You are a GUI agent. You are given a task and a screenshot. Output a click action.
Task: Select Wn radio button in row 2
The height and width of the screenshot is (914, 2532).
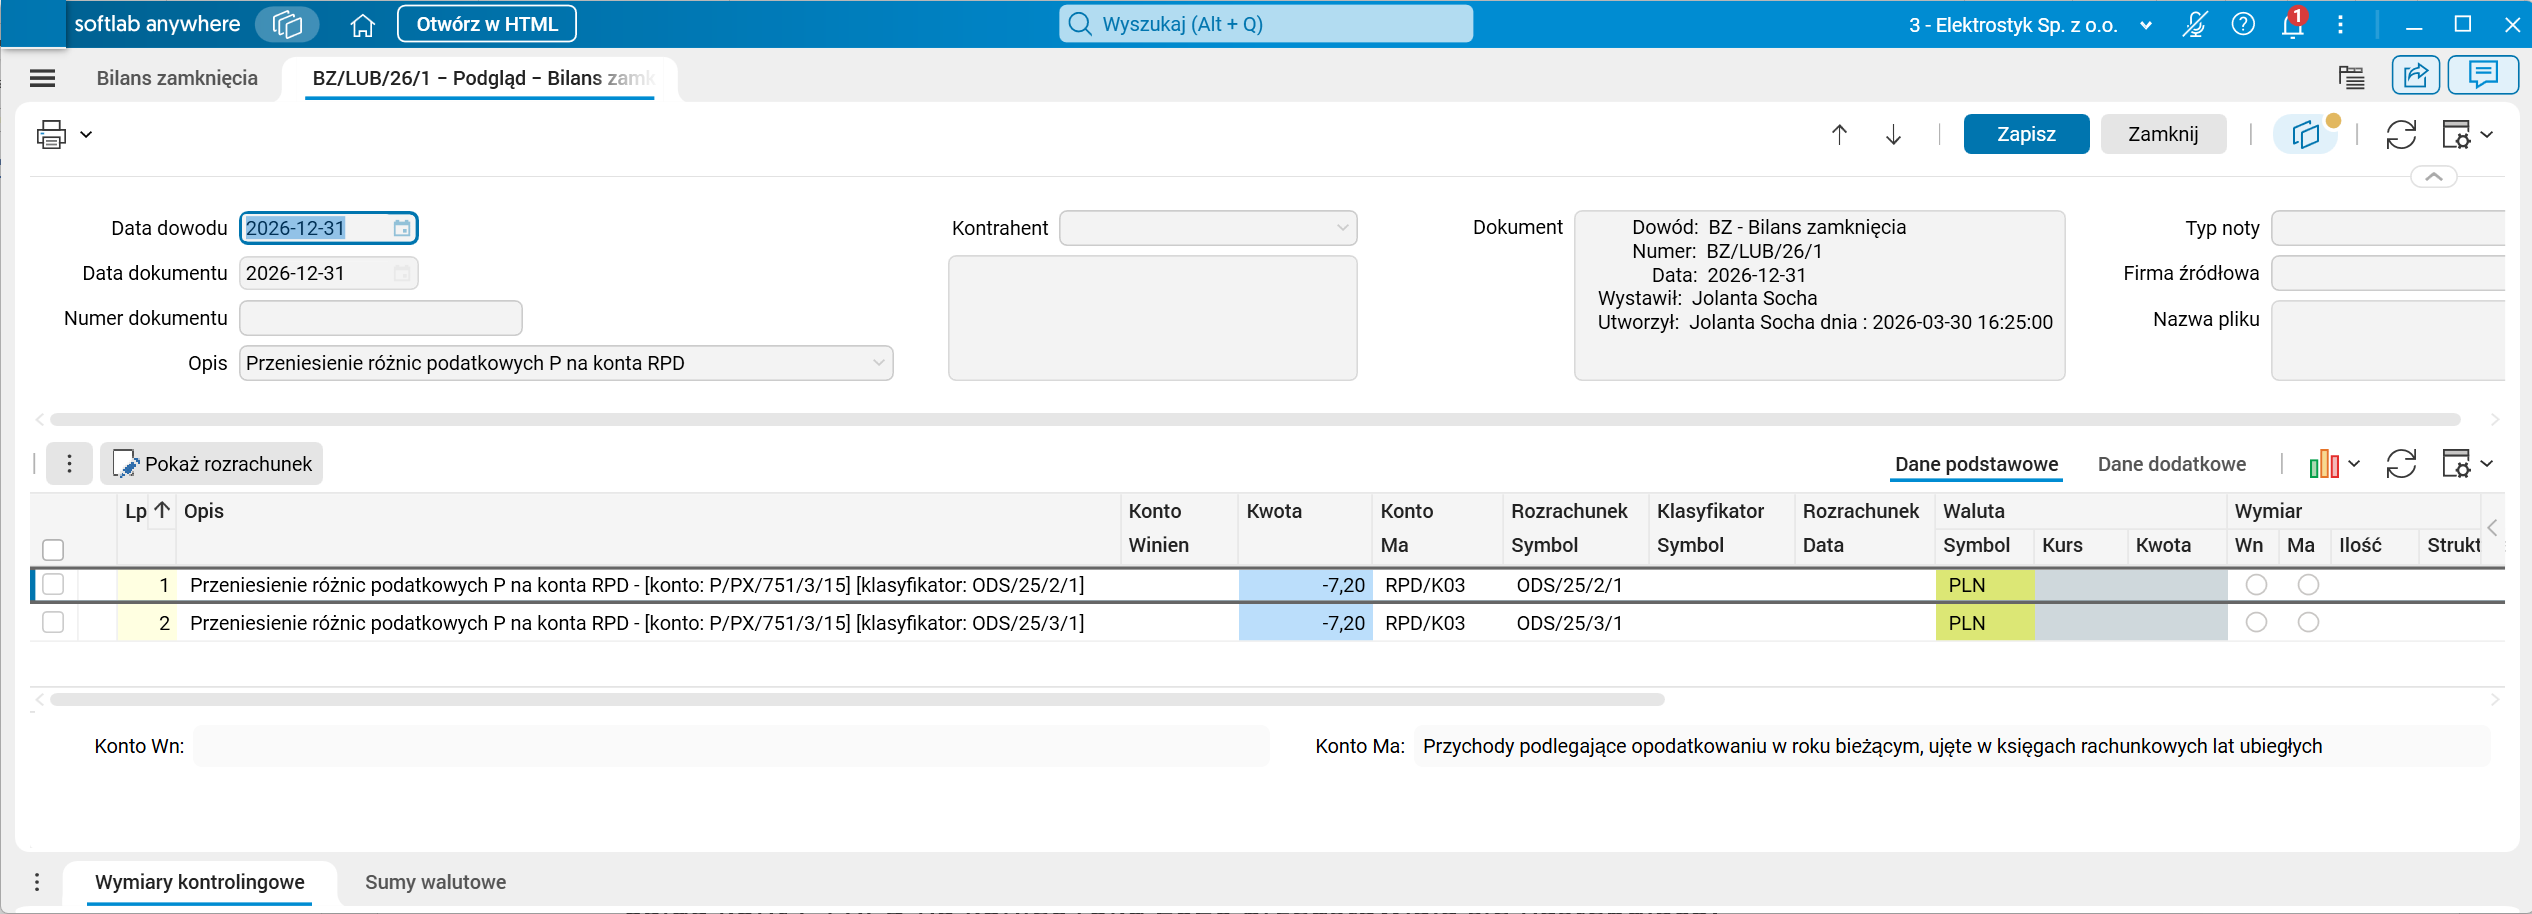pyautogui.click(x=2256, y=622)
